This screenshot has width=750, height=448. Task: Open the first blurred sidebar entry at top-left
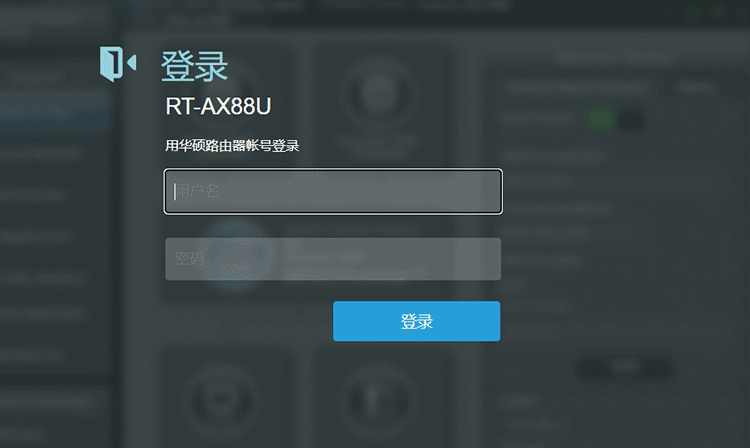(x=53, y=17)
